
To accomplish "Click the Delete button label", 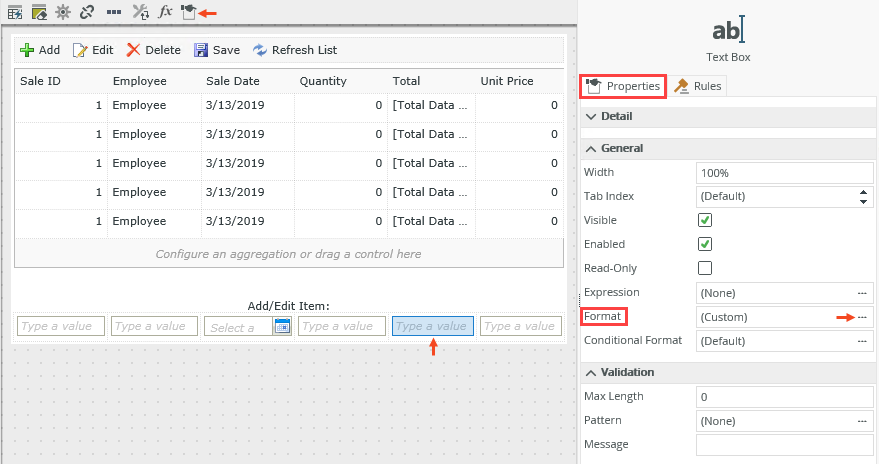I will point(163,50).
